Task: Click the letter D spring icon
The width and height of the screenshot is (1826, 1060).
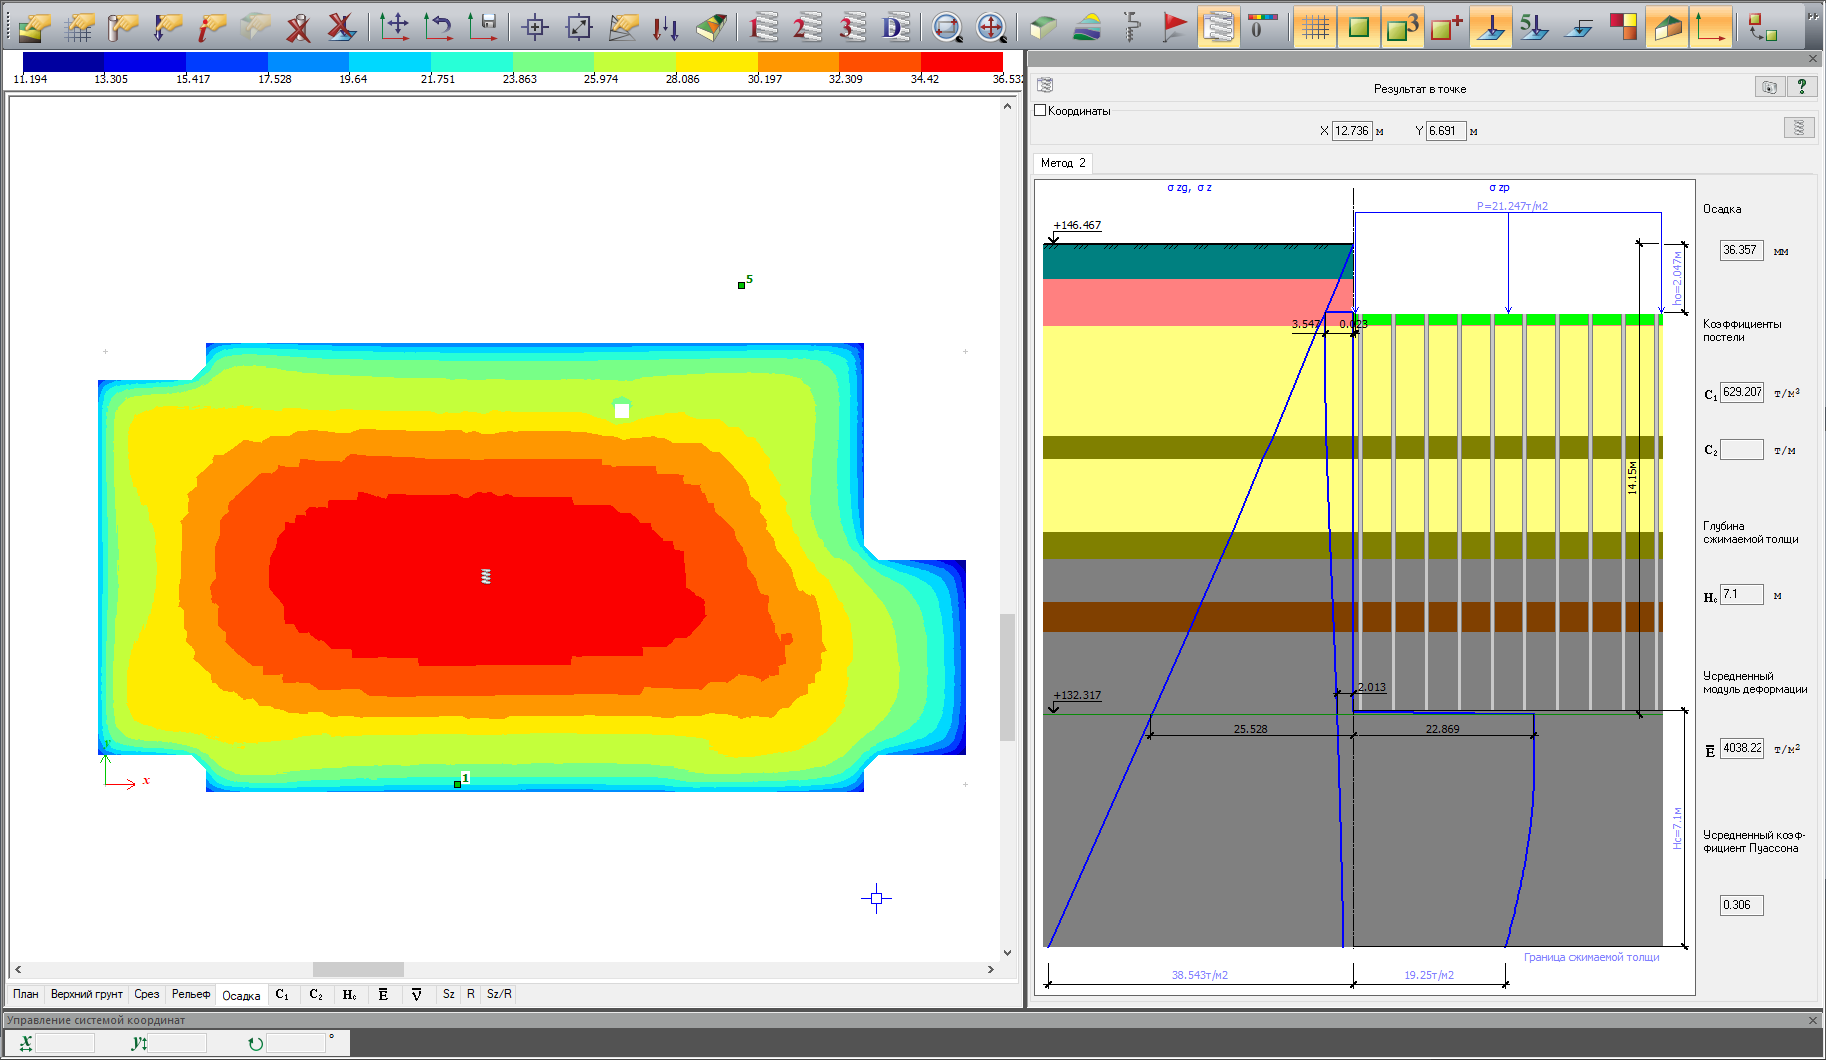Action: tap(895, 27)
